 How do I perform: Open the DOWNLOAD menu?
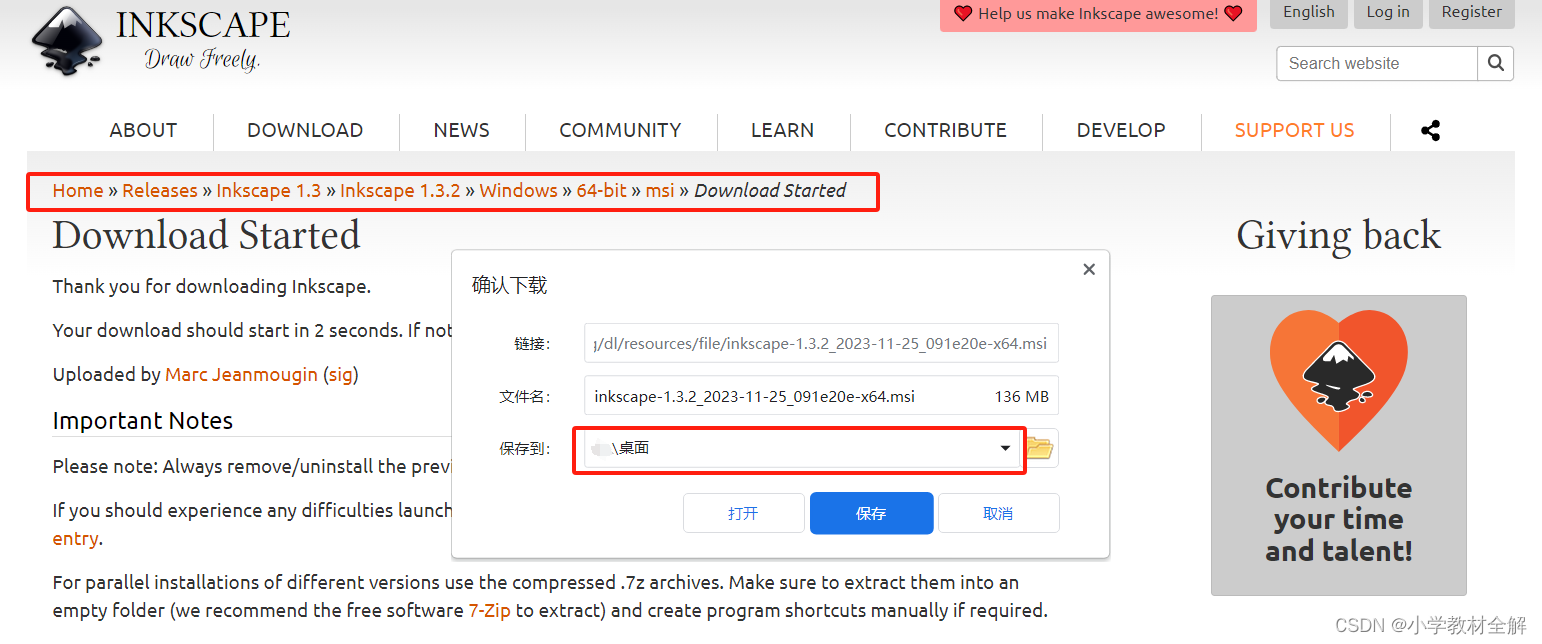pyautogui.click(x=305, y=130)
